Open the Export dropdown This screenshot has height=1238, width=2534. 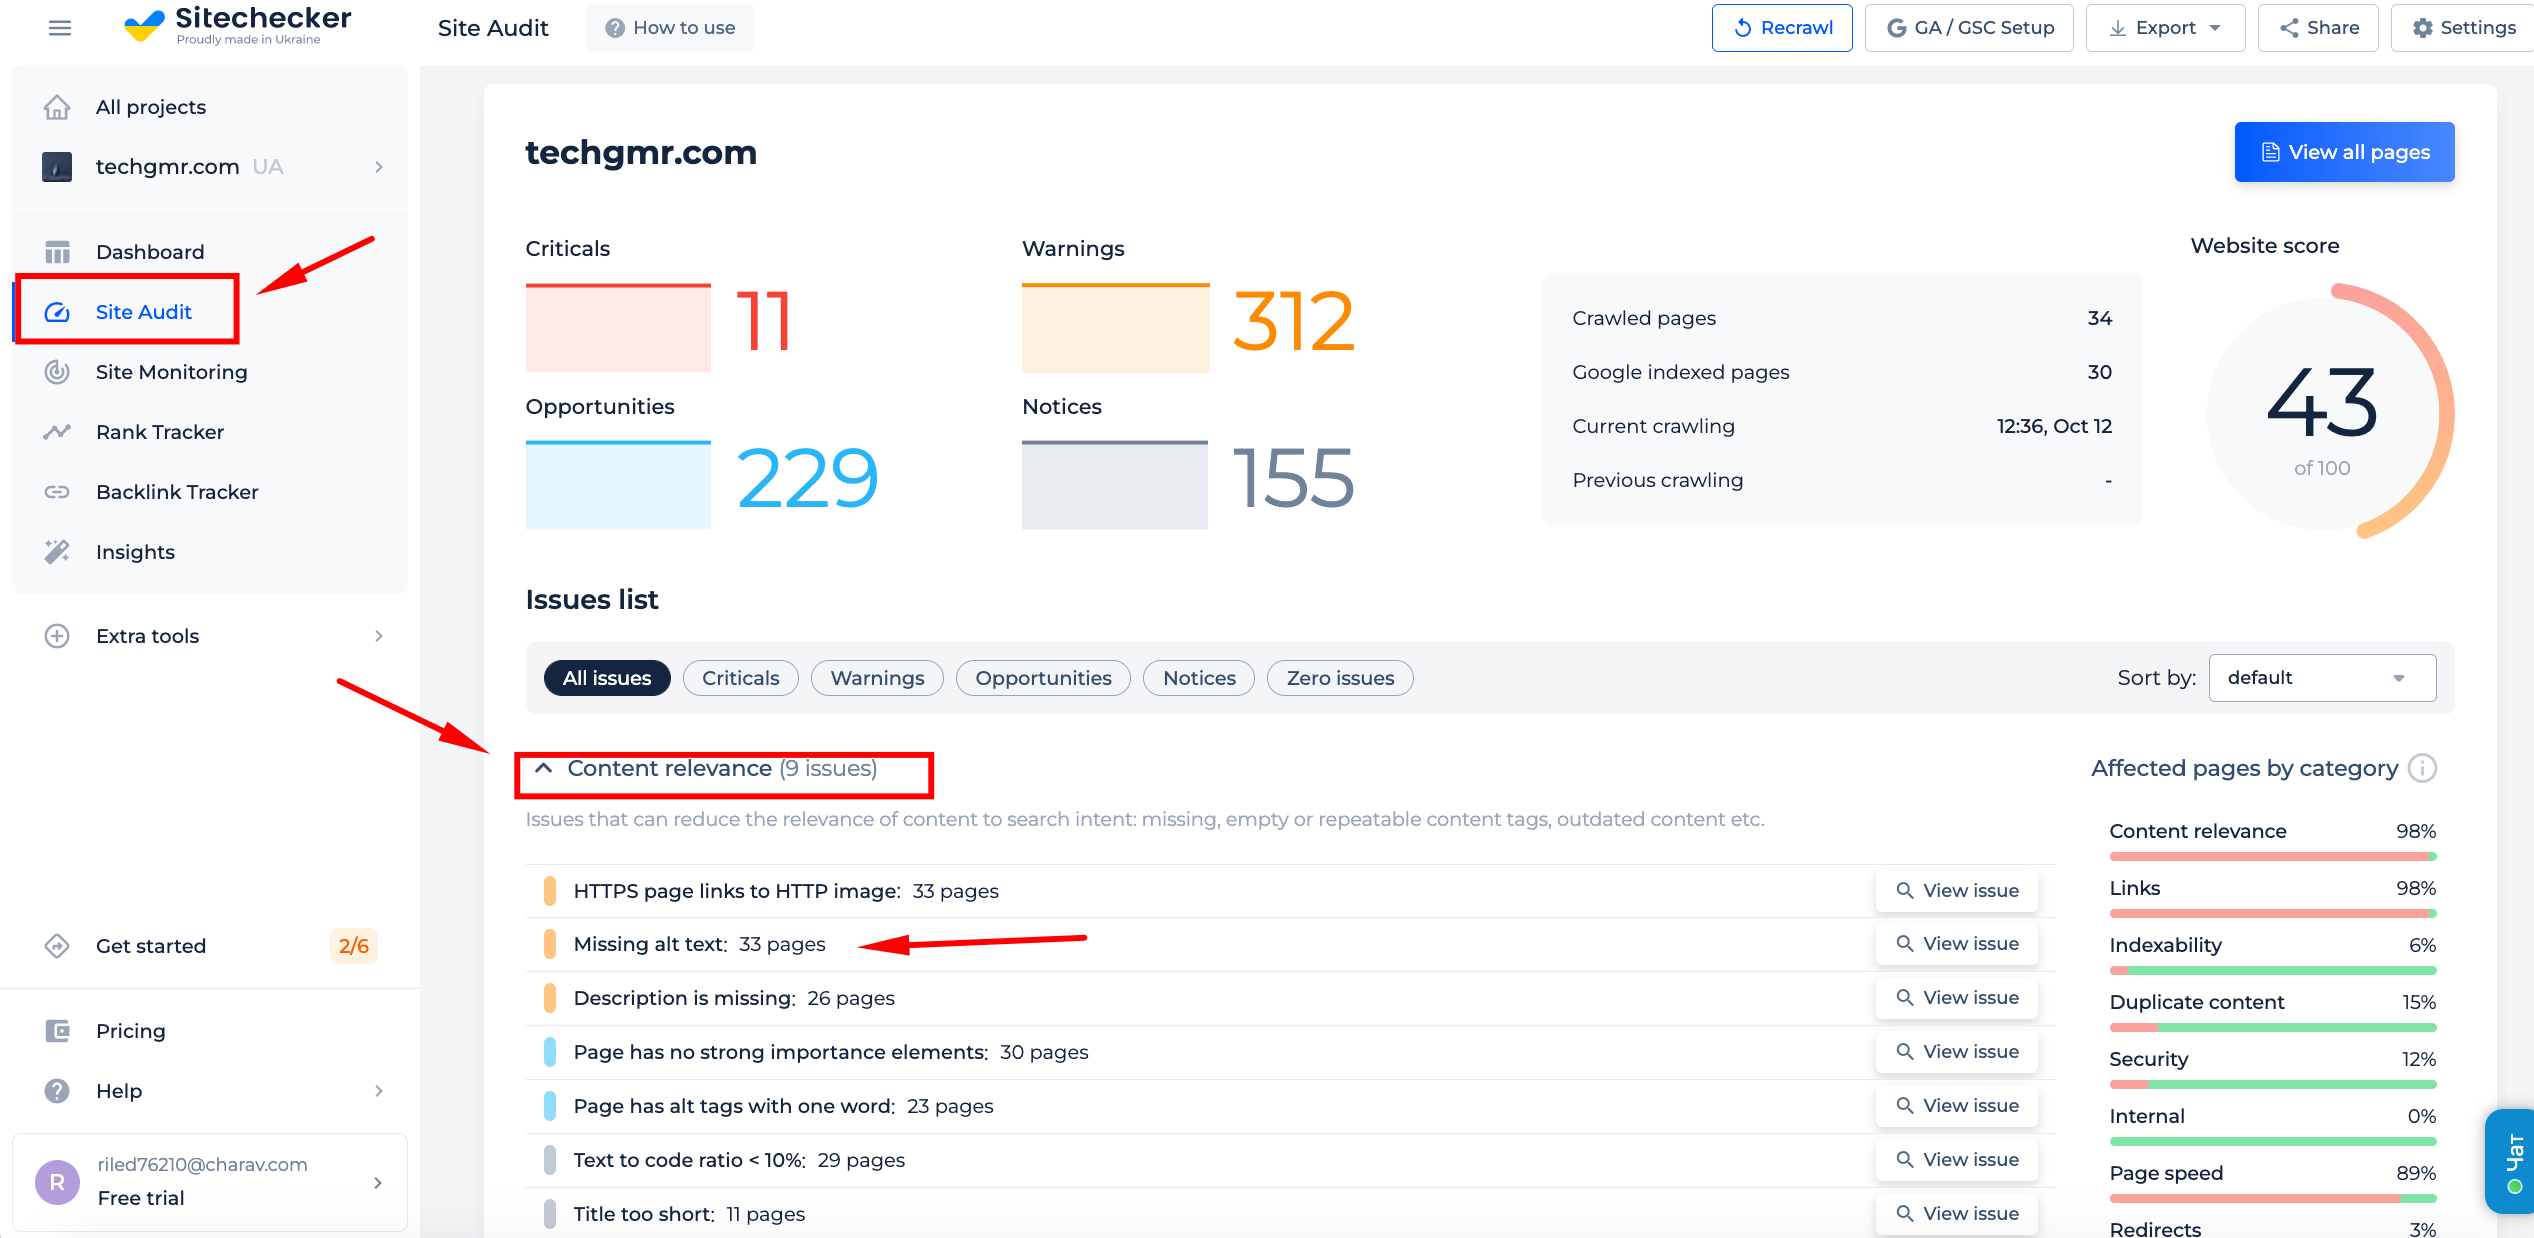[x=2166, y=28]
